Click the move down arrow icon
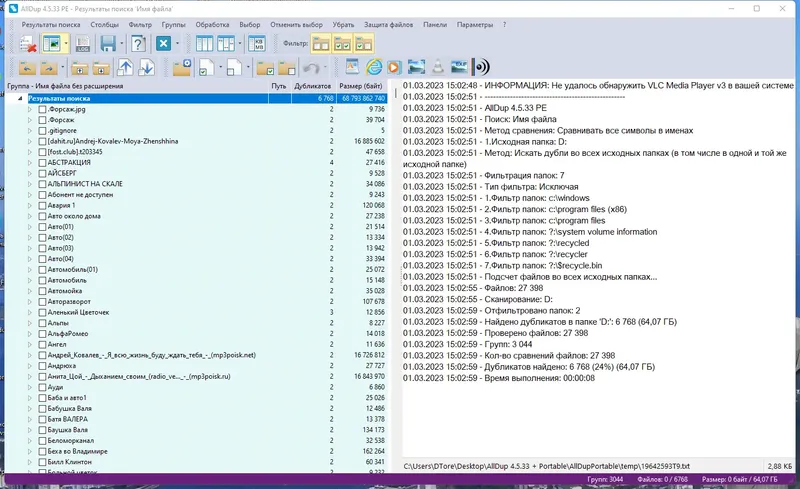Viewport: 800px width, 489px height. point(146,67)
